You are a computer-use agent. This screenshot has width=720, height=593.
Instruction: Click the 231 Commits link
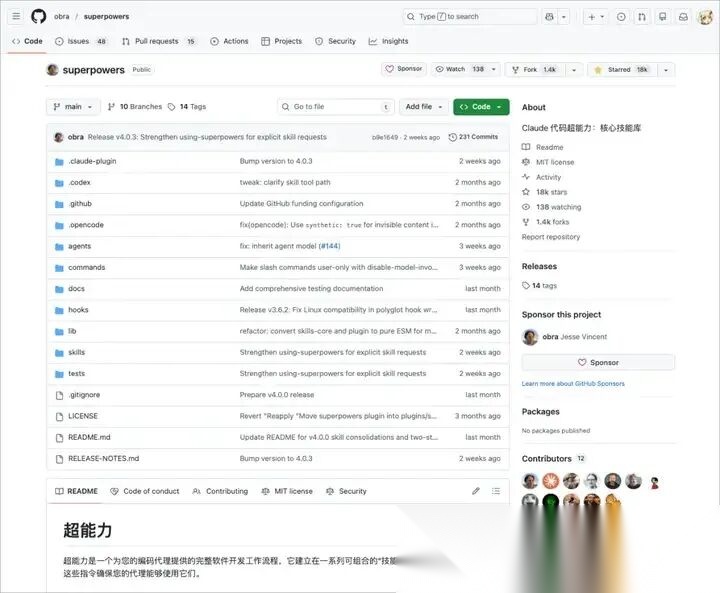click(473, 137)
